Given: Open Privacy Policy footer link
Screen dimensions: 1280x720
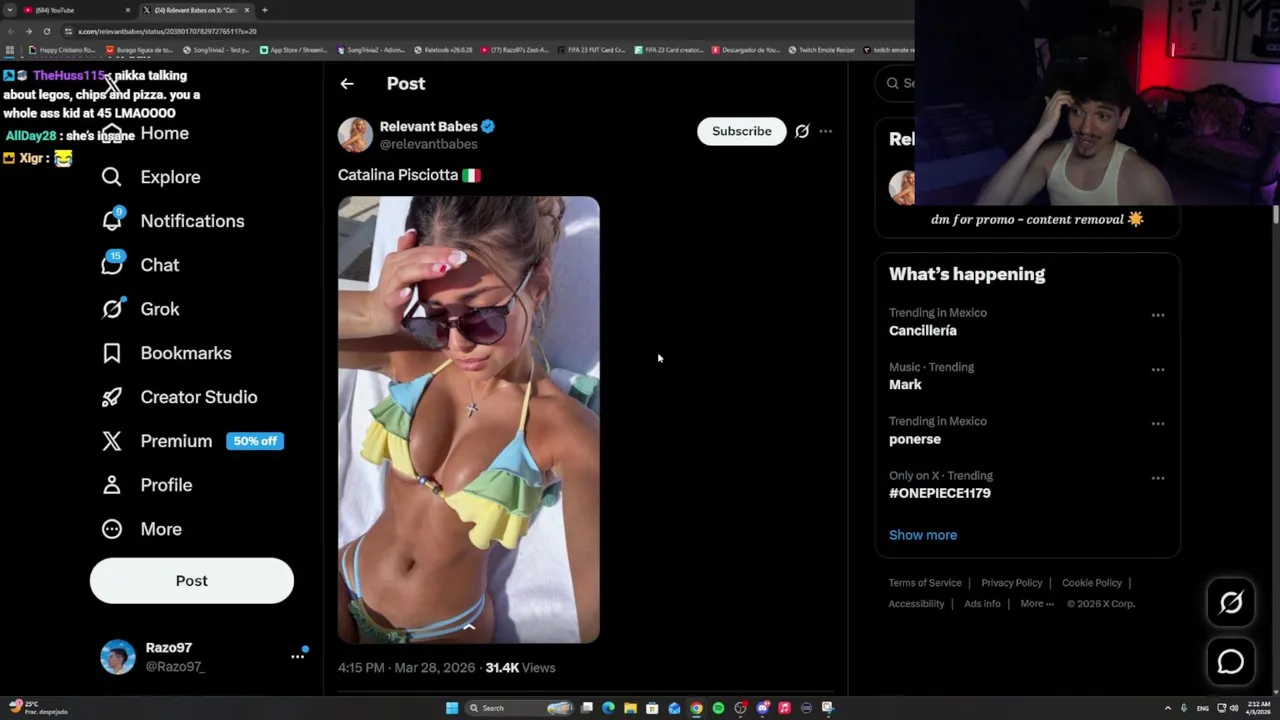Looking at the screenshot, I should [x=1012, y=583].
